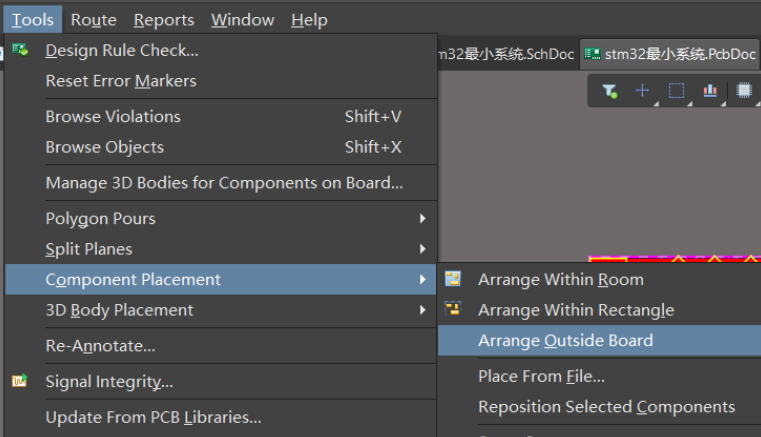
Task: Open the Help menu
Action: pos(309,20)
